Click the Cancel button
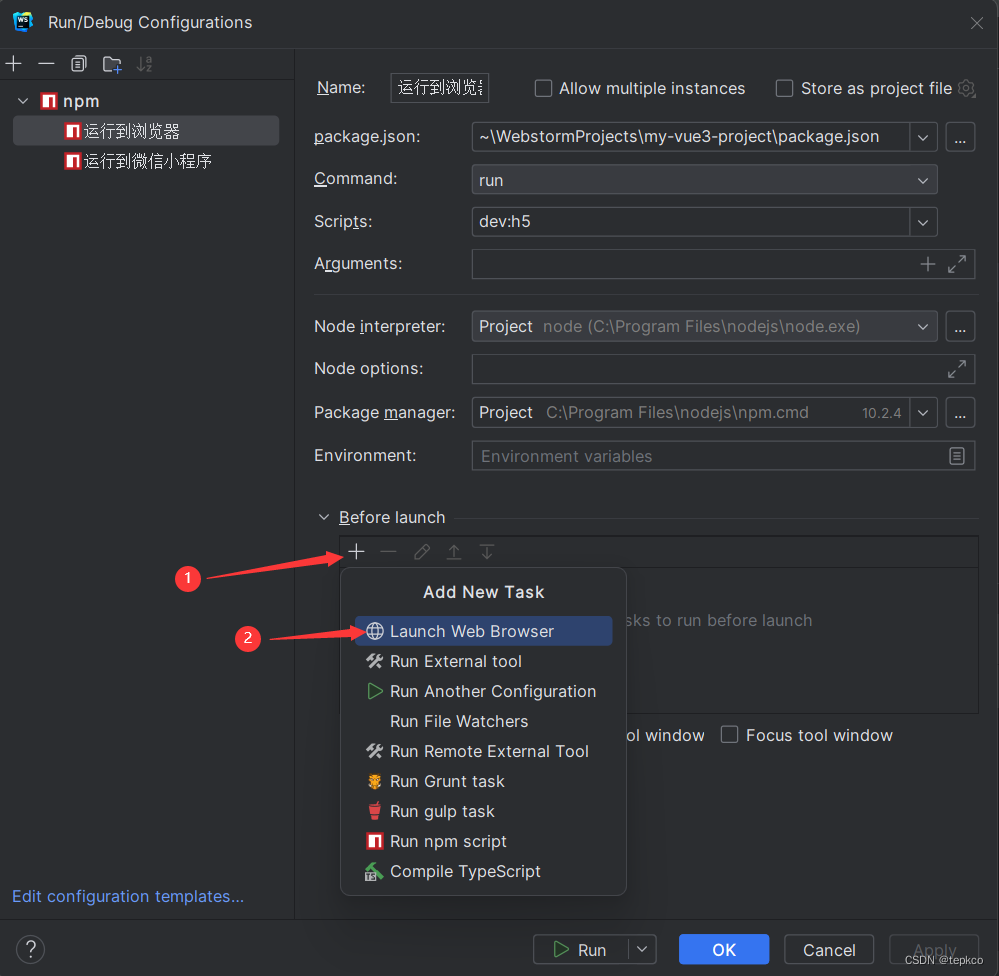This screenshot has height=976, width=999. (x=829, y=949)
